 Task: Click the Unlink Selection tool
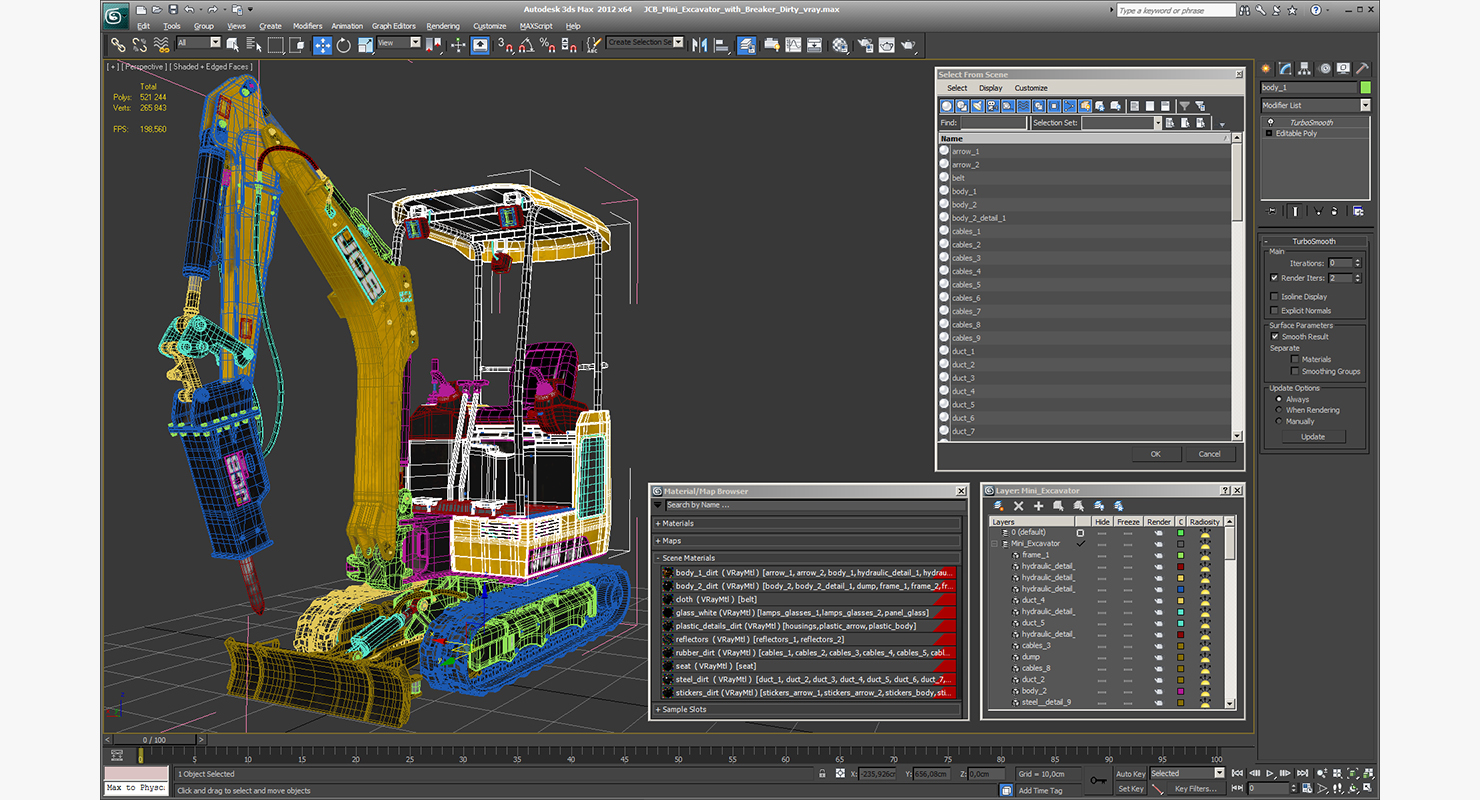click(x=140, y=45)
